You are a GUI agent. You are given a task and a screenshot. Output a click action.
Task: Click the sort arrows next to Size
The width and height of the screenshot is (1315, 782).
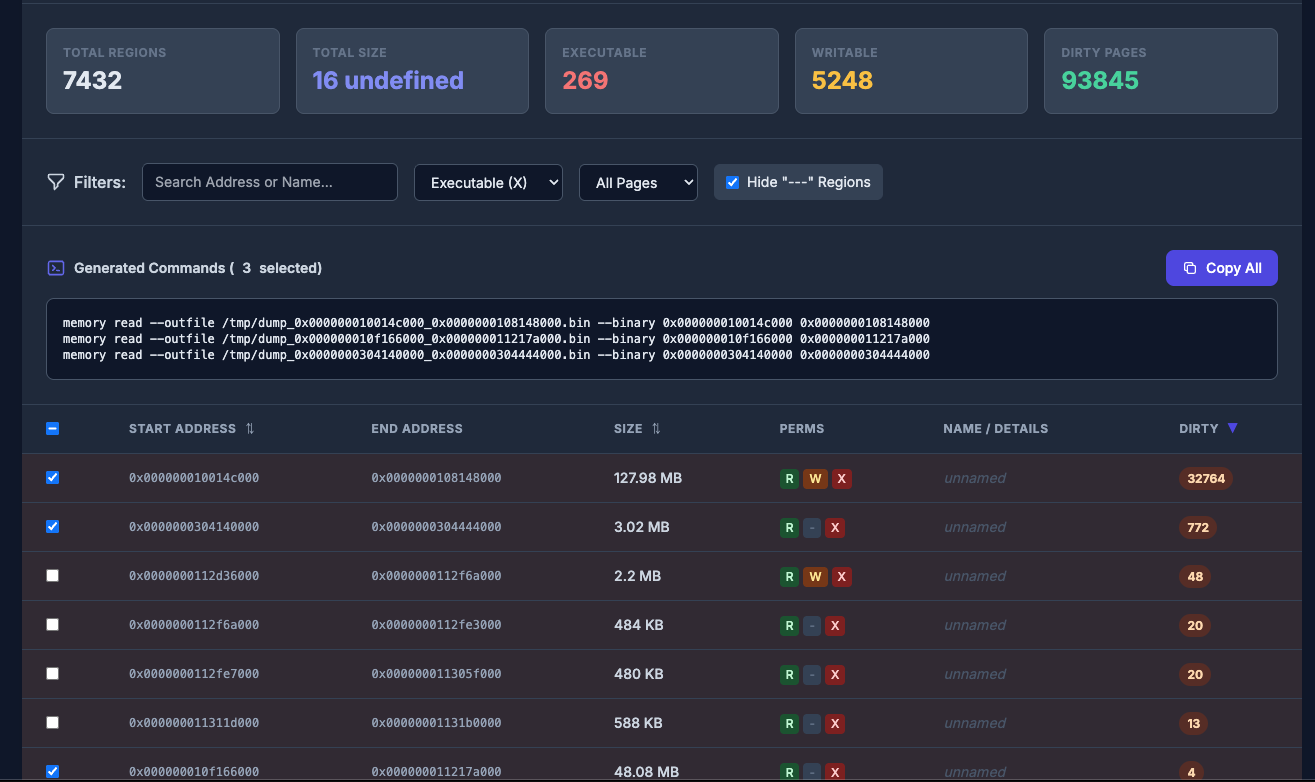(656, 428)
